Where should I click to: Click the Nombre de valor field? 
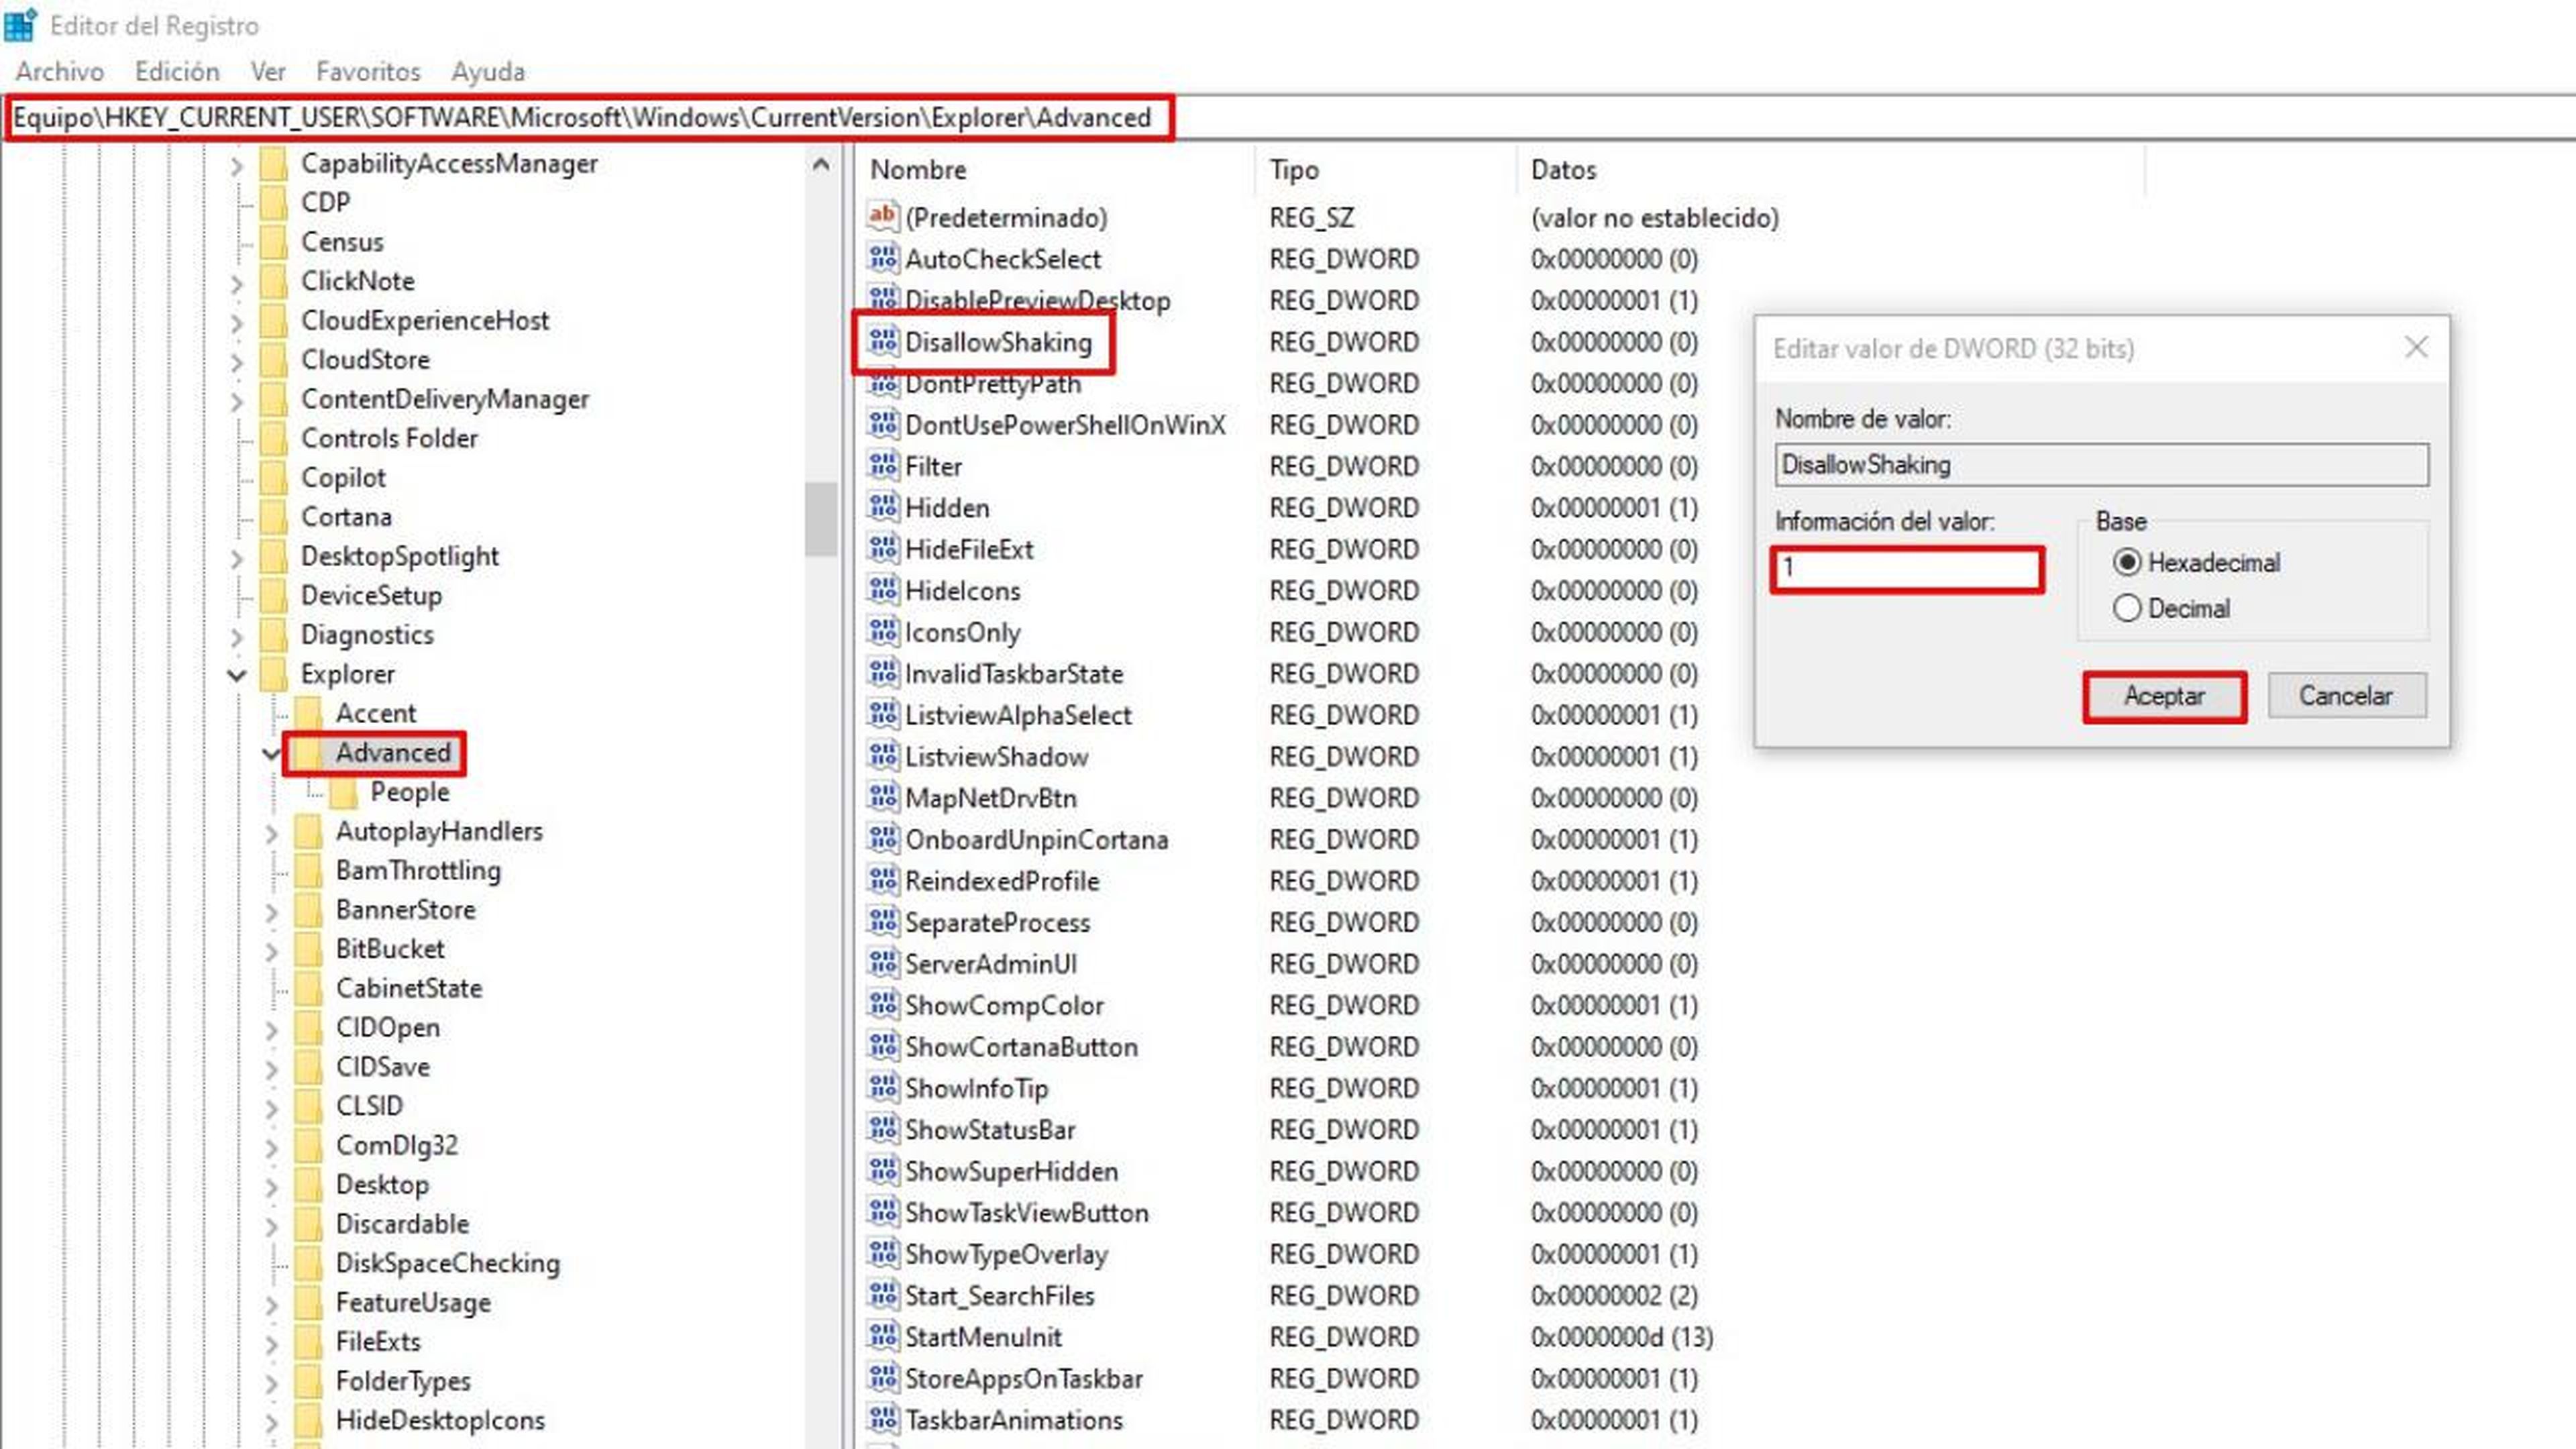coord(2102,465)
